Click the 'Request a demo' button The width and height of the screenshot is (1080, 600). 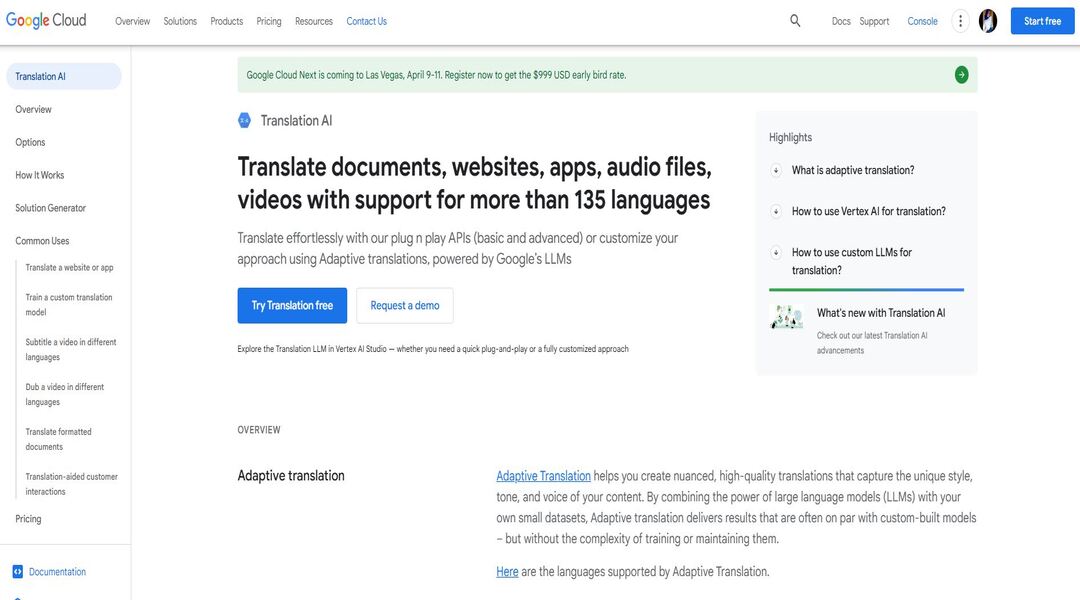coord(404,305)
